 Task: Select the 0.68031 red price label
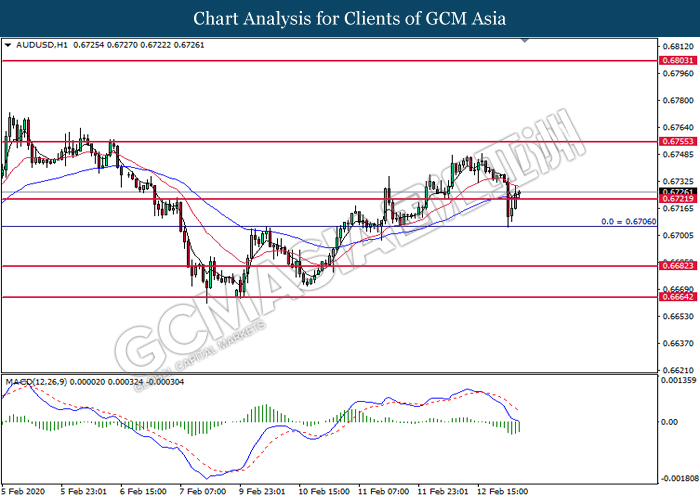pos(678,60)
